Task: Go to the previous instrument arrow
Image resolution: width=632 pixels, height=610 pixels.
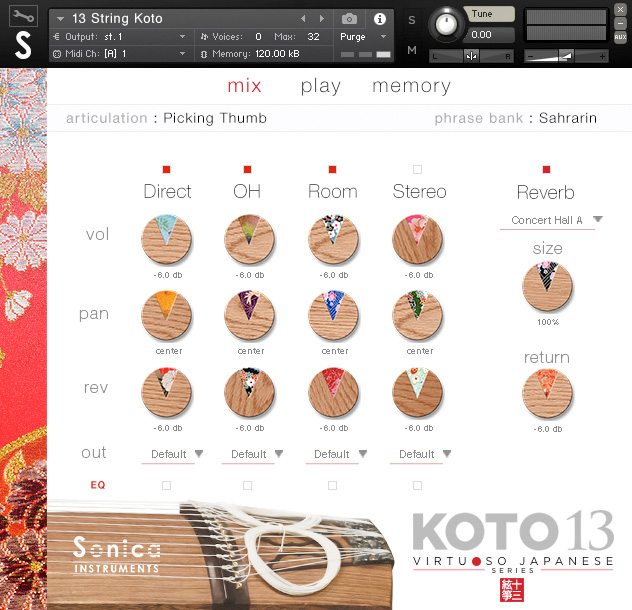Action: coord(303,19)
